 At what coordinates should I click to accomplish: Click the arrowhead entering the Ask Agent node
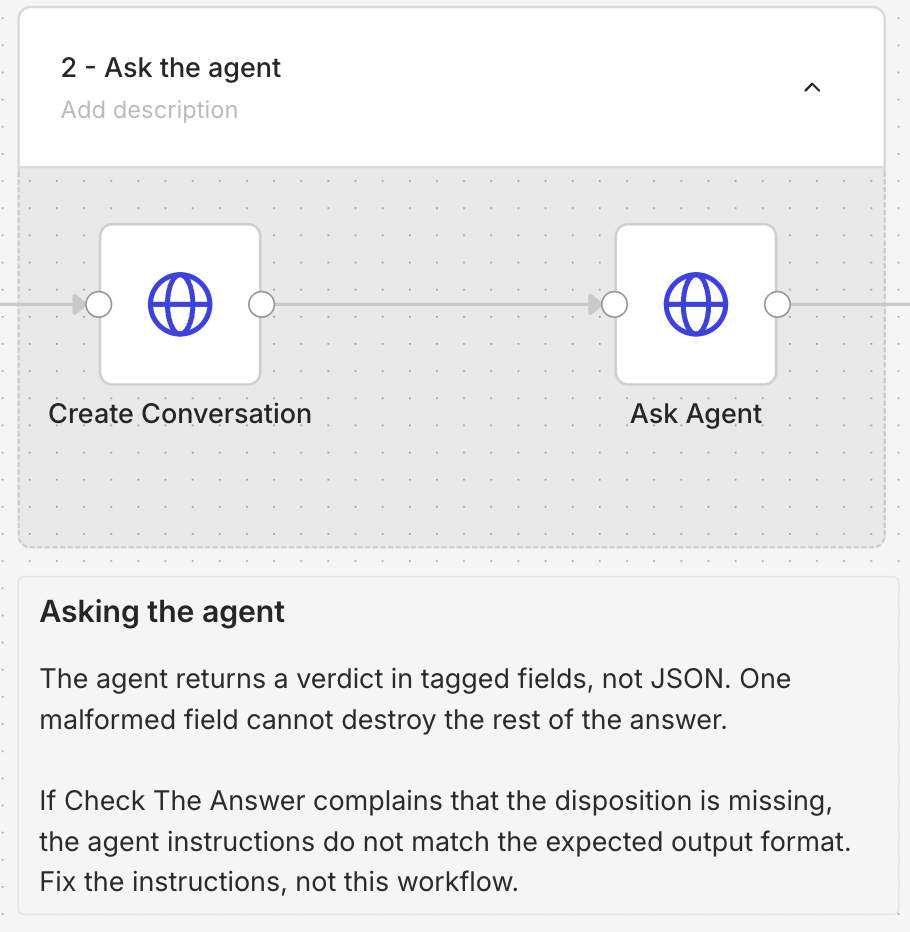click(594, 304)
